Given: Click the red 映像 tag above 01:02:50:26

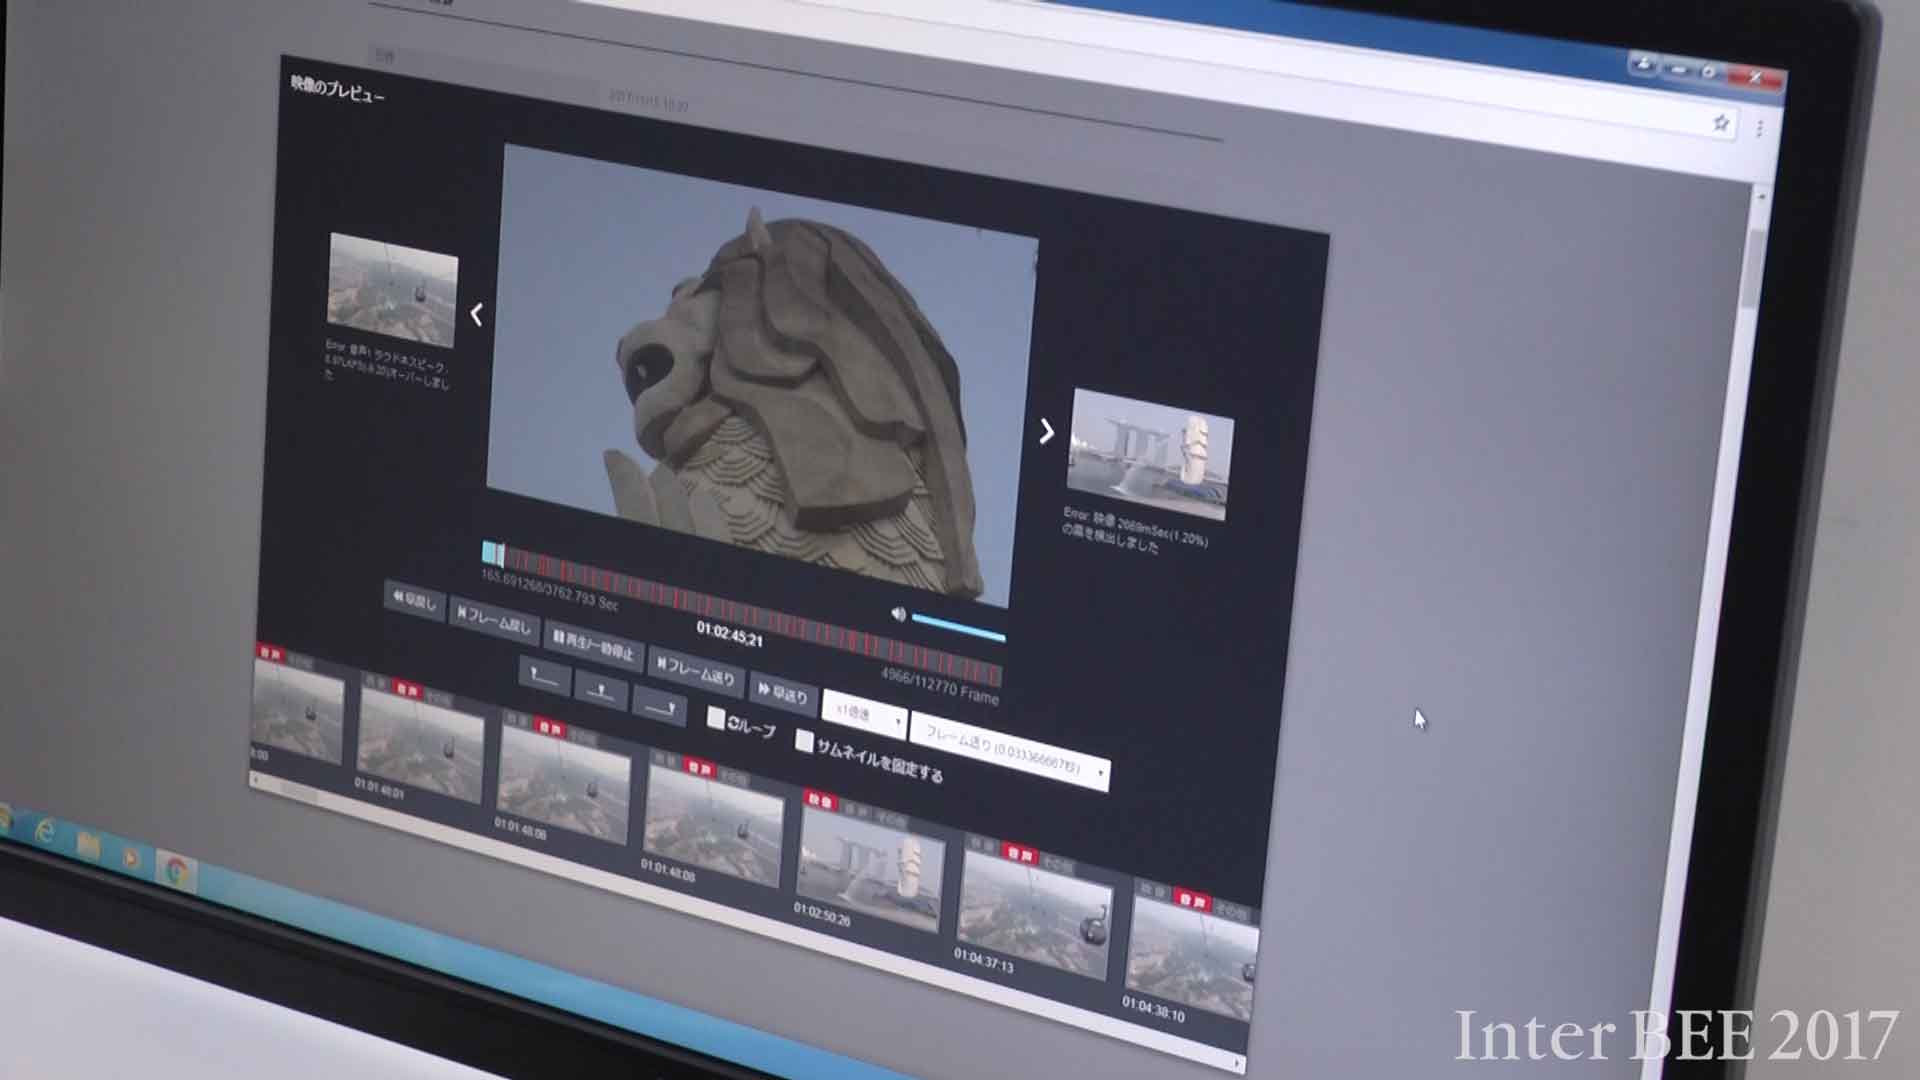Looking at the screenshot, I should [819, 800].
